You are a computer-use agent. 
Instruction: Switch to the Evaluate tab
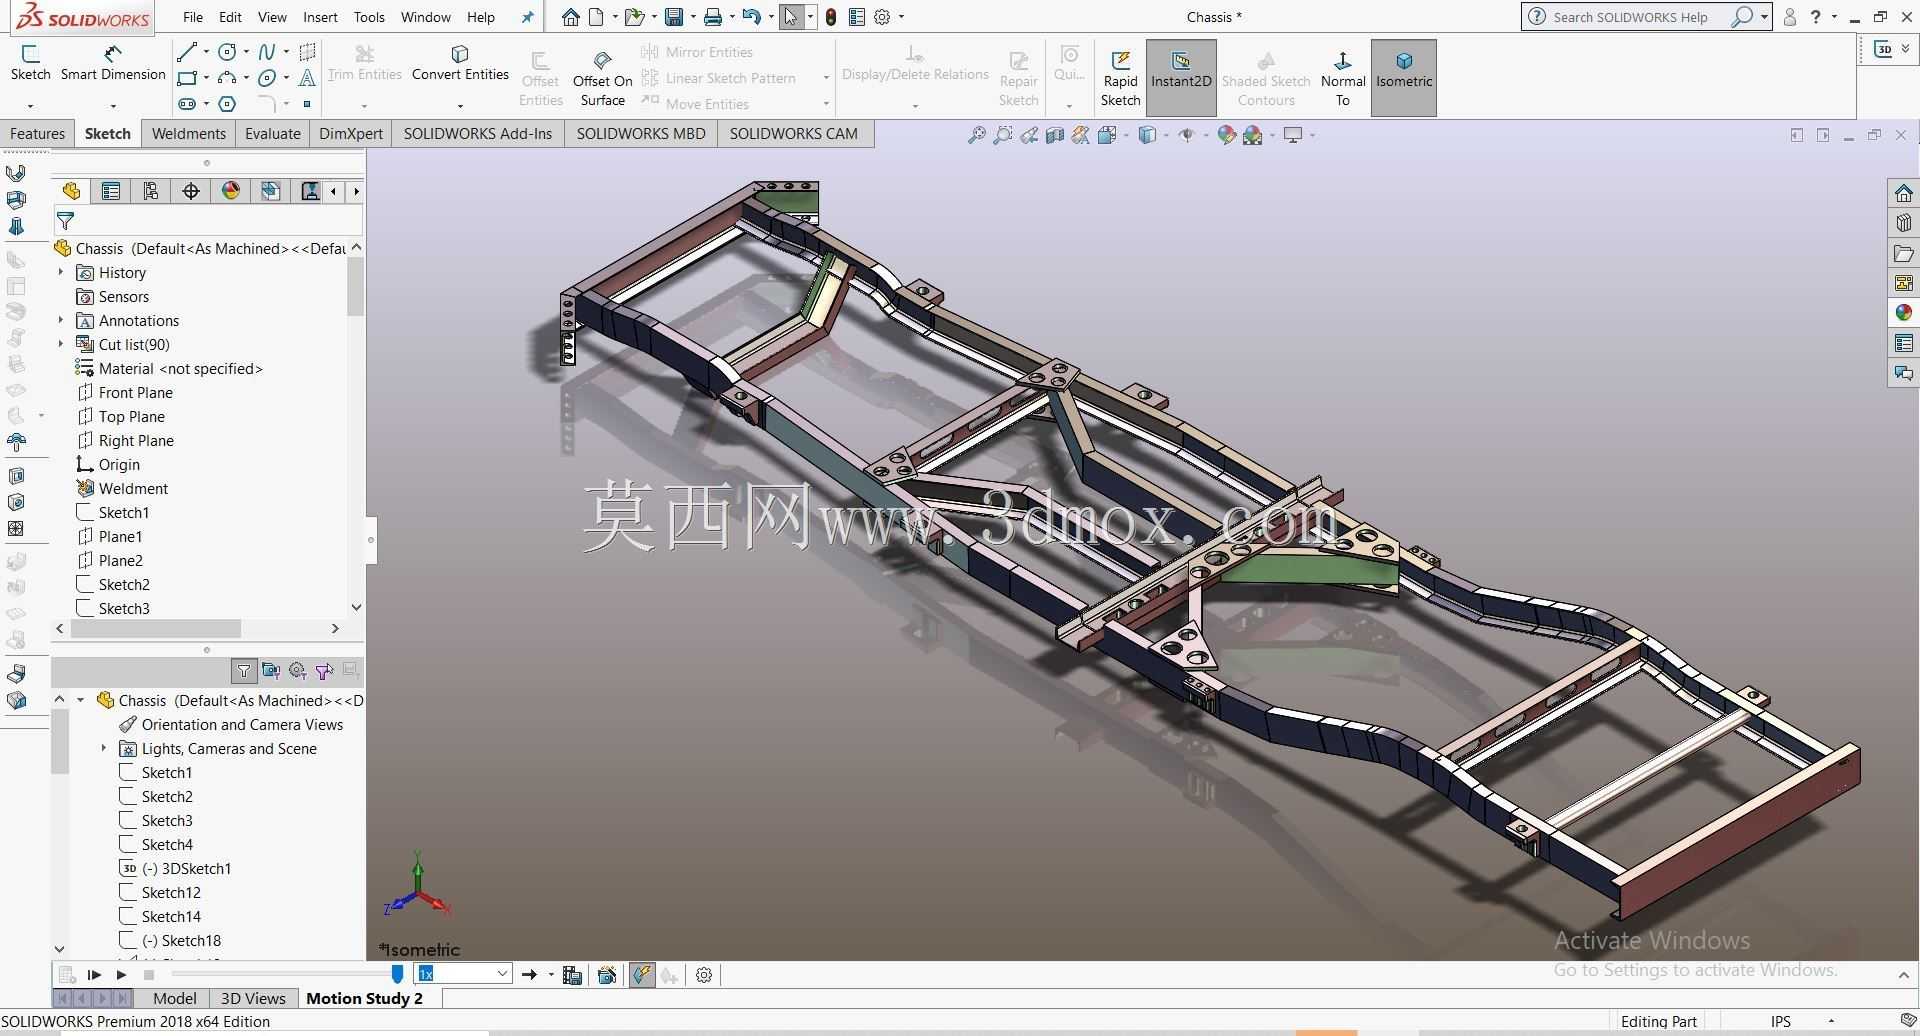coord(272,134)
